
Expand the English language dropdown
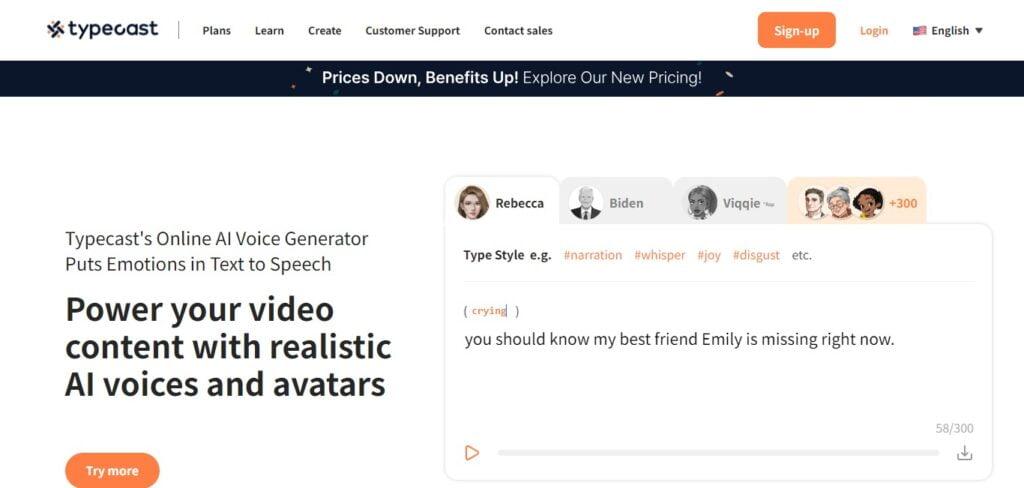(948, 31)
